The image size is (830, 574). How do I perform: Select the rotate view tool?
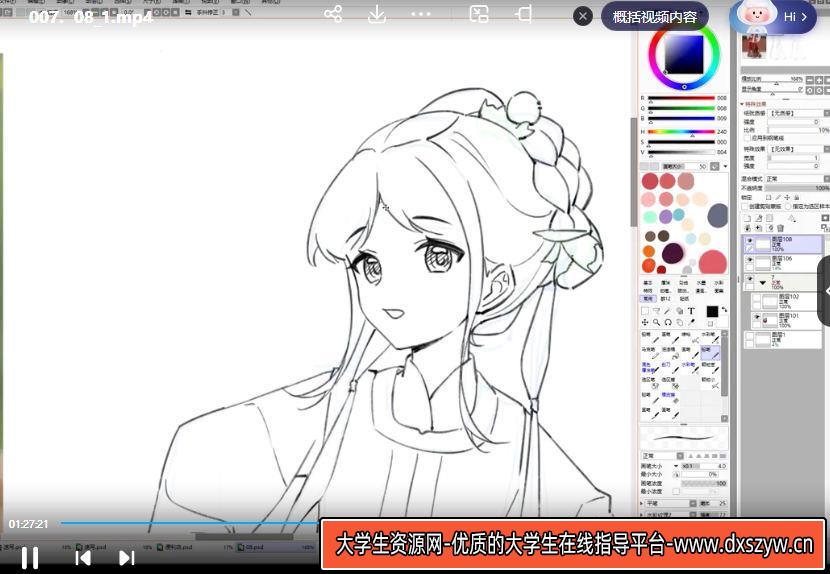668,322
